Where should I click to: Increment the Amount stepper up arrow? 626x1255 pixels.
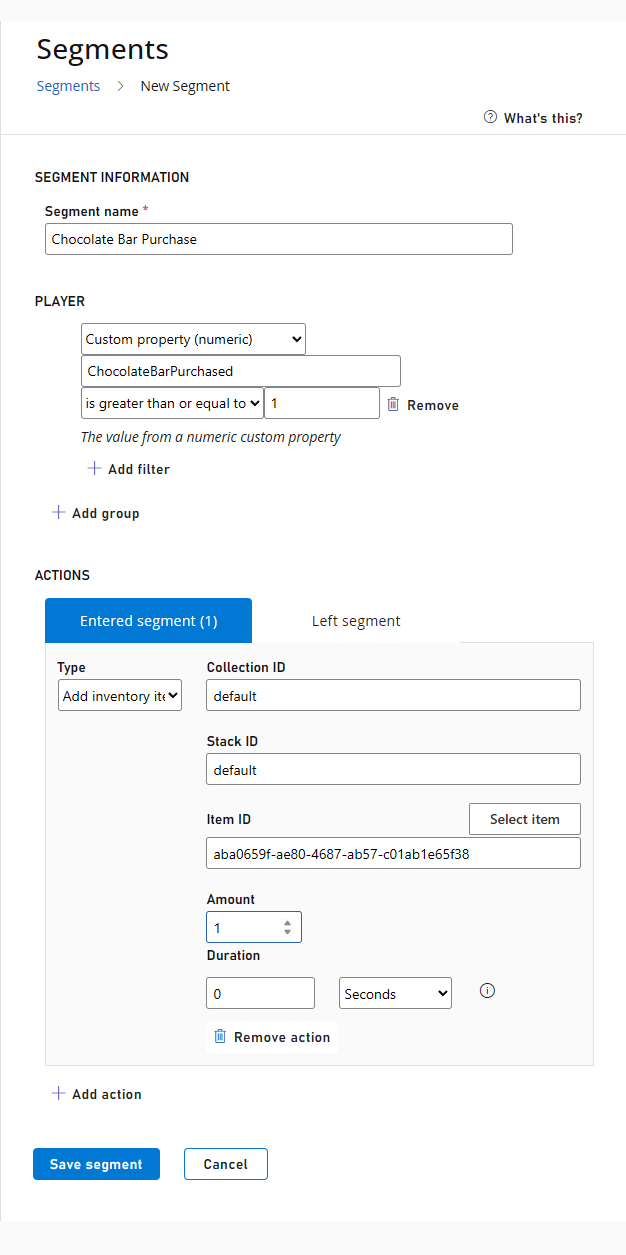[x=287, y=922]
